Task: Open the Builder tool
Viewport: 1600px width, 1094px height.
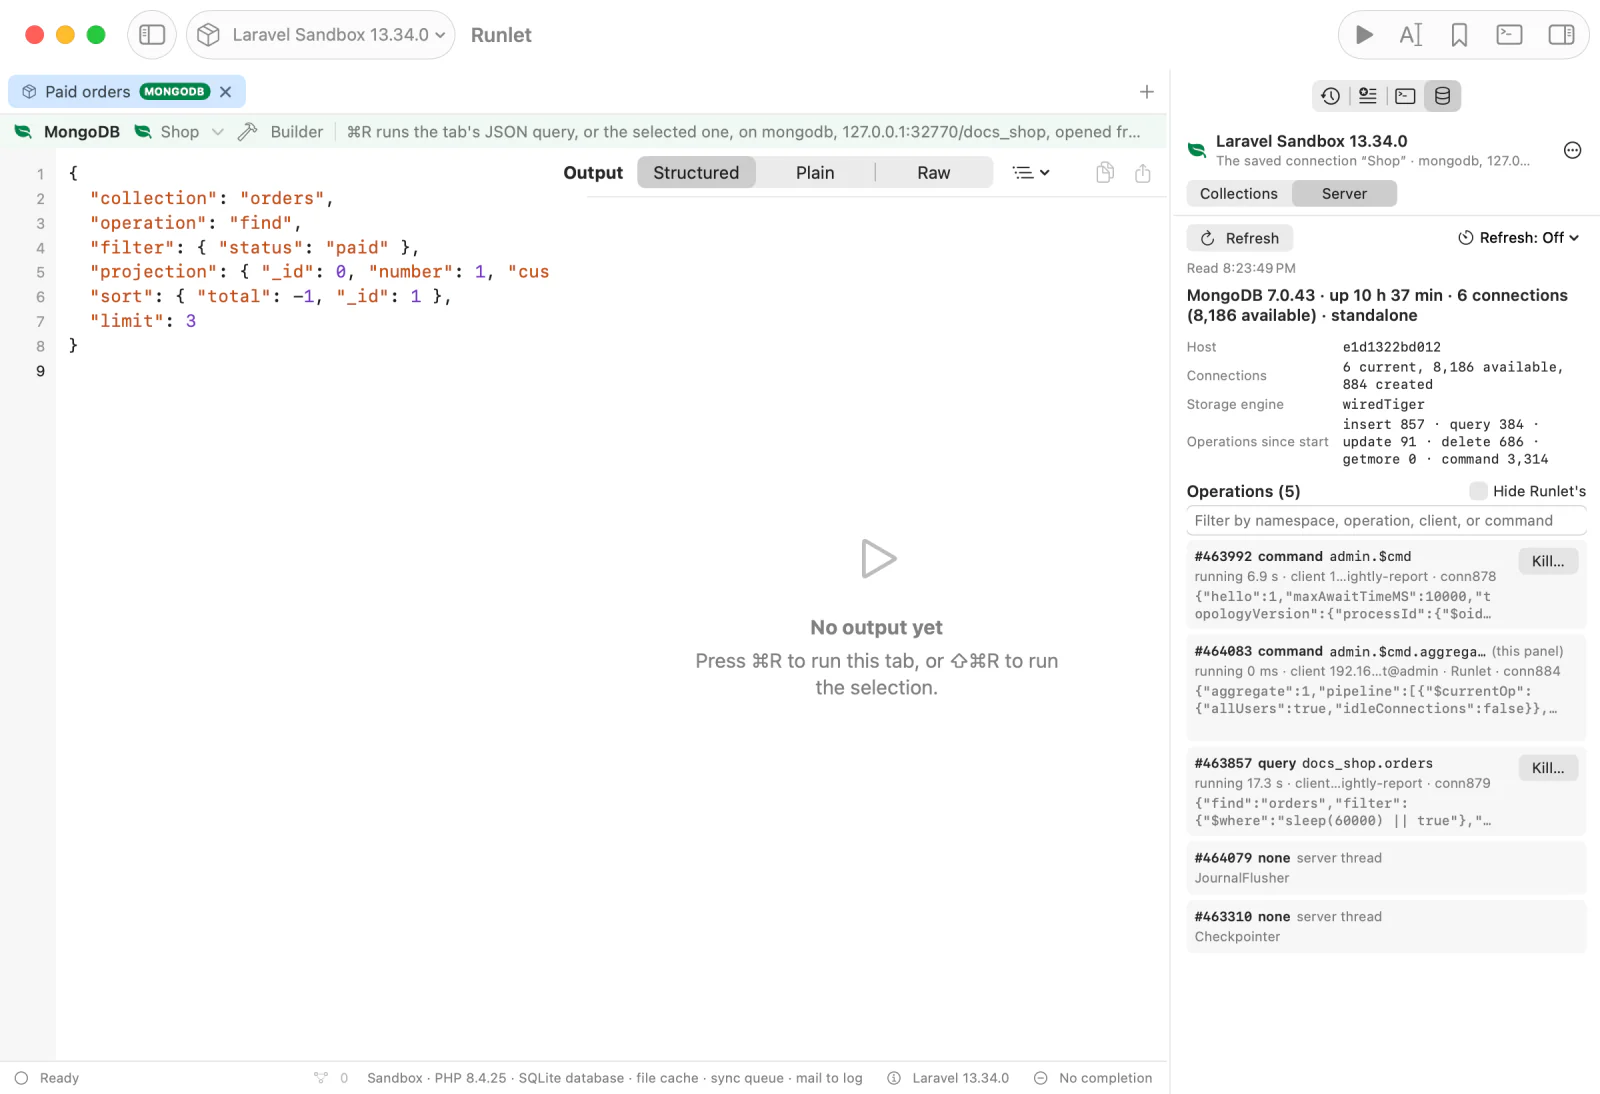Action: [x=281, y=132]
